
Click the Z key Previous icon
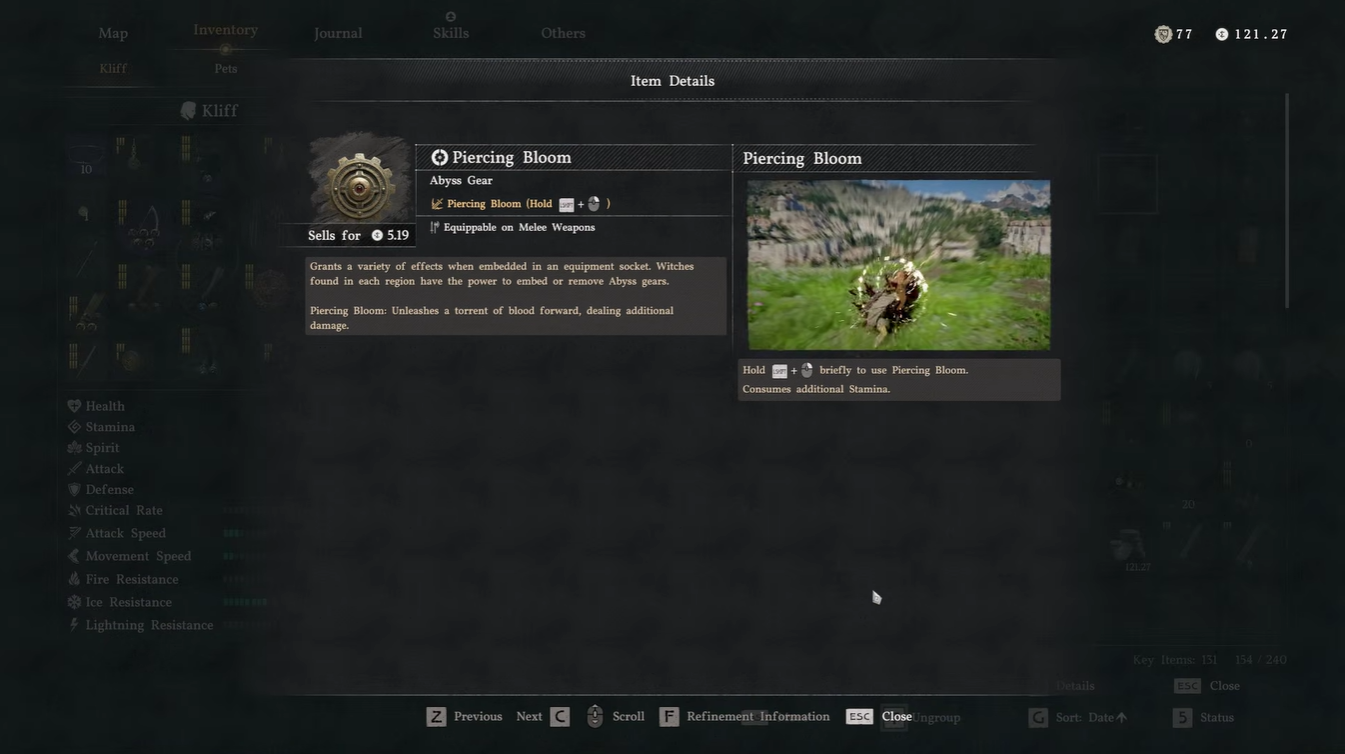(x=436, y=717)
